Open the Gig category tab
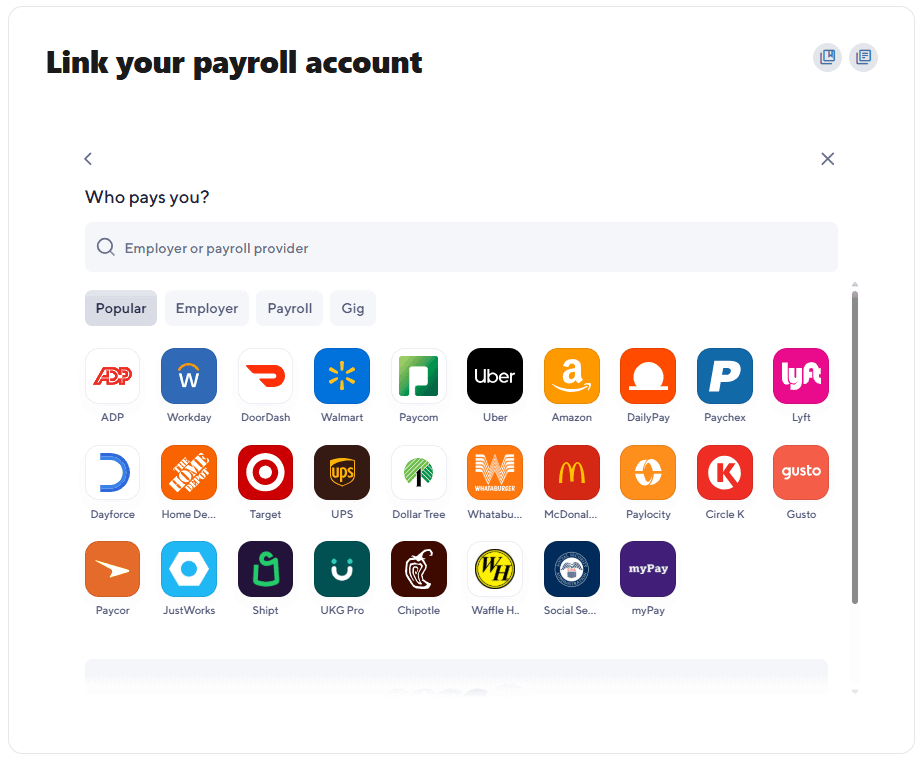The width and height of the screenshot is (922, 760). [353, 308]
